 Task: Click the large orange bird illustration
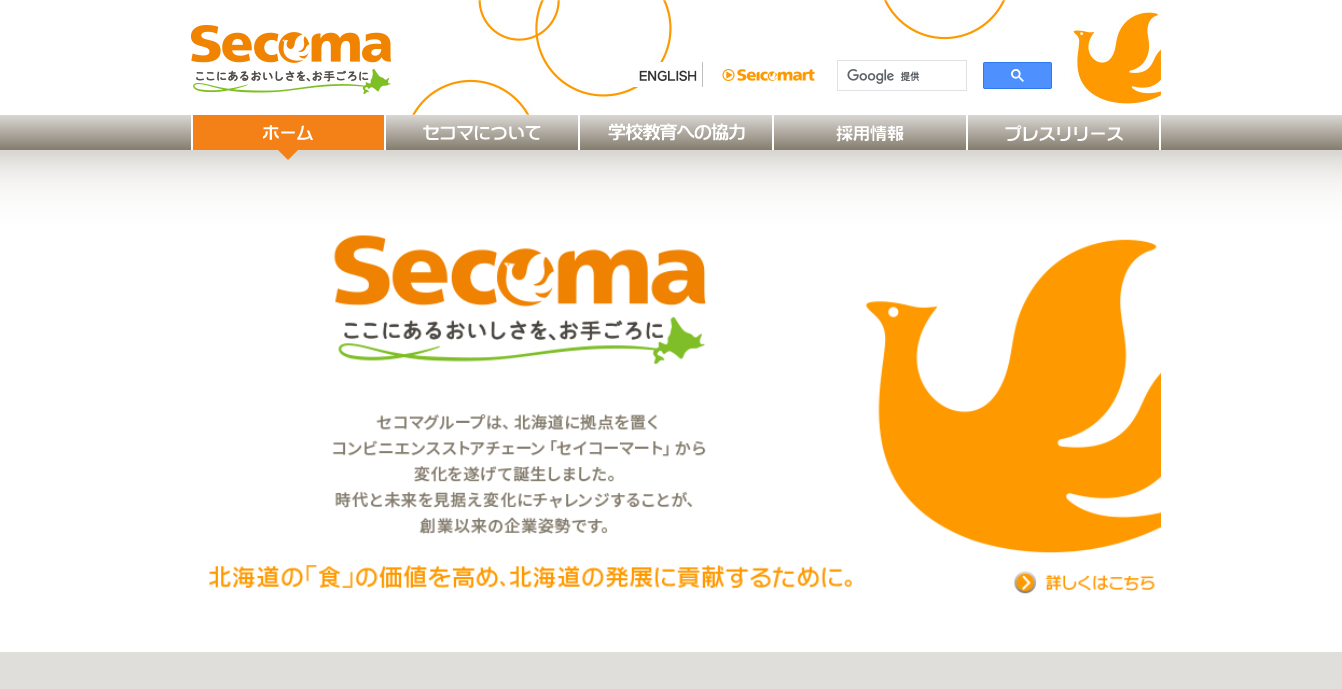1014,395
